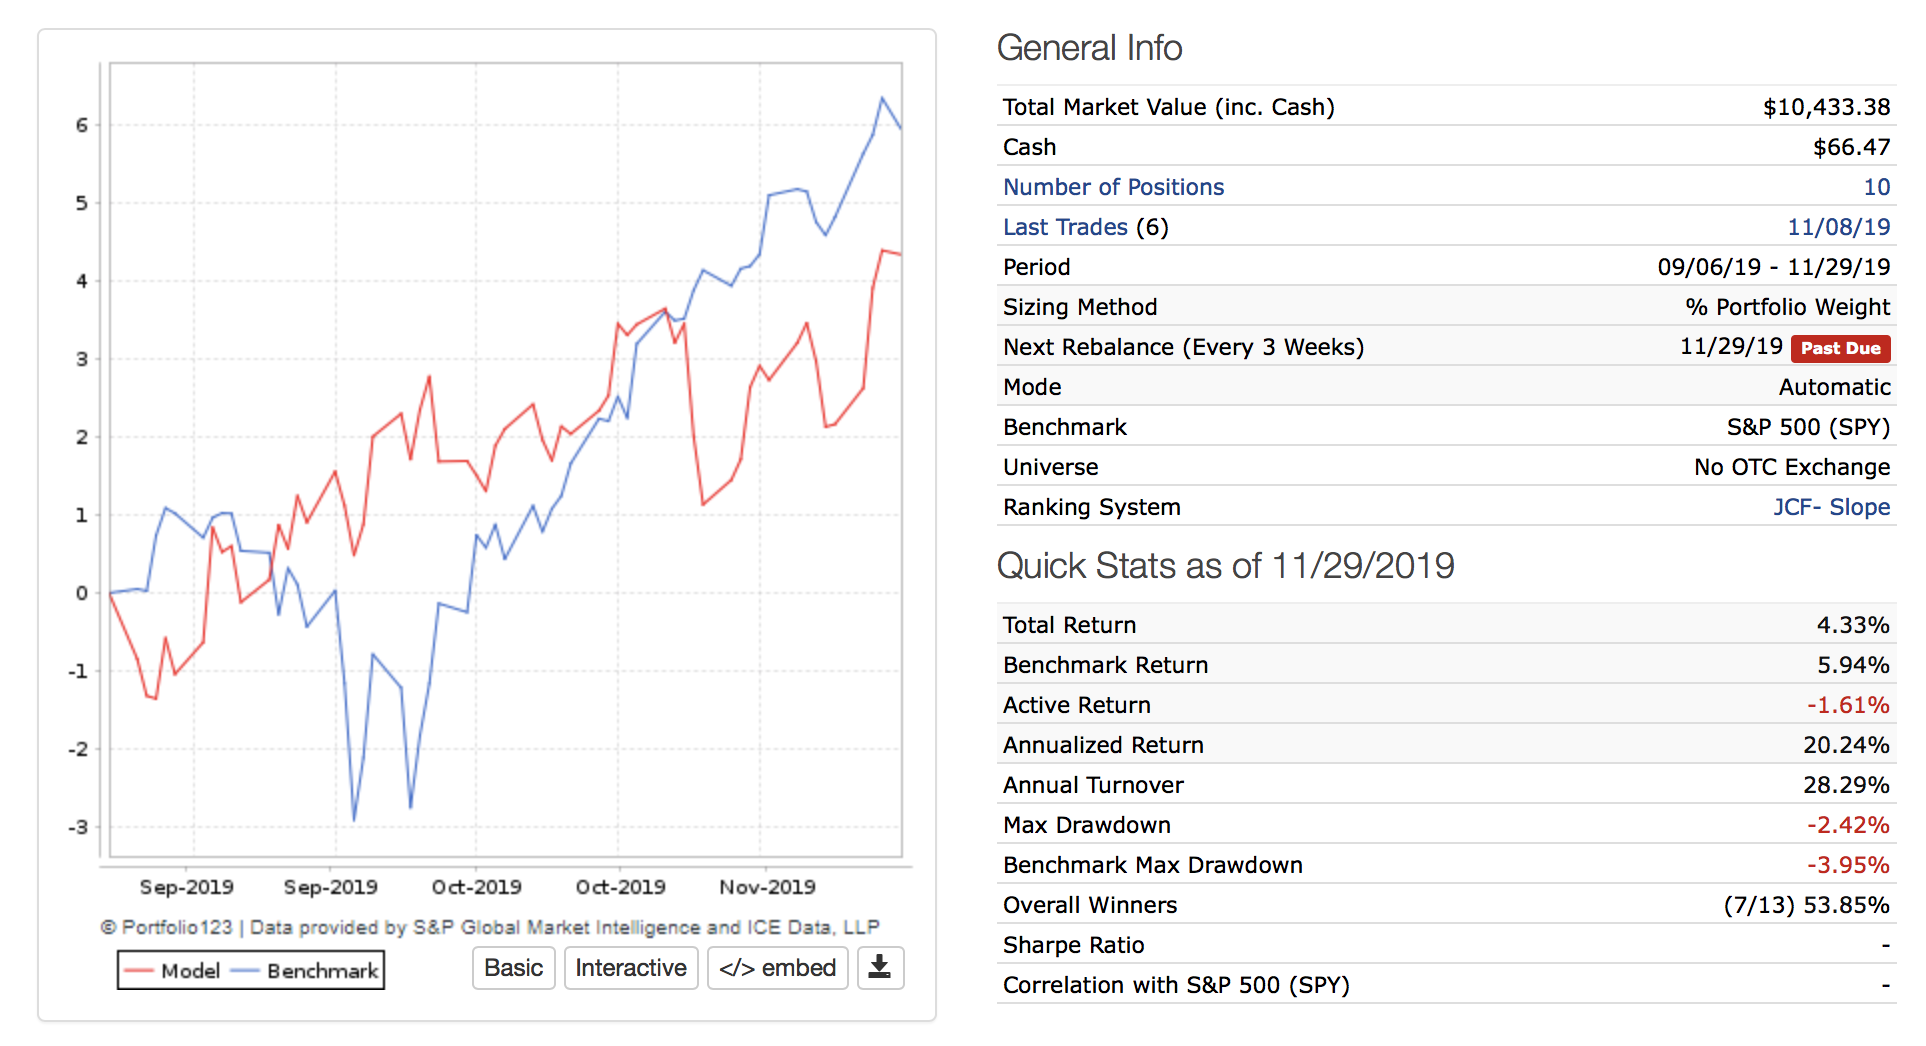This screenshot has width=1926, height=1046.
Task: Click the positions count value 10
Action: 1876,187
